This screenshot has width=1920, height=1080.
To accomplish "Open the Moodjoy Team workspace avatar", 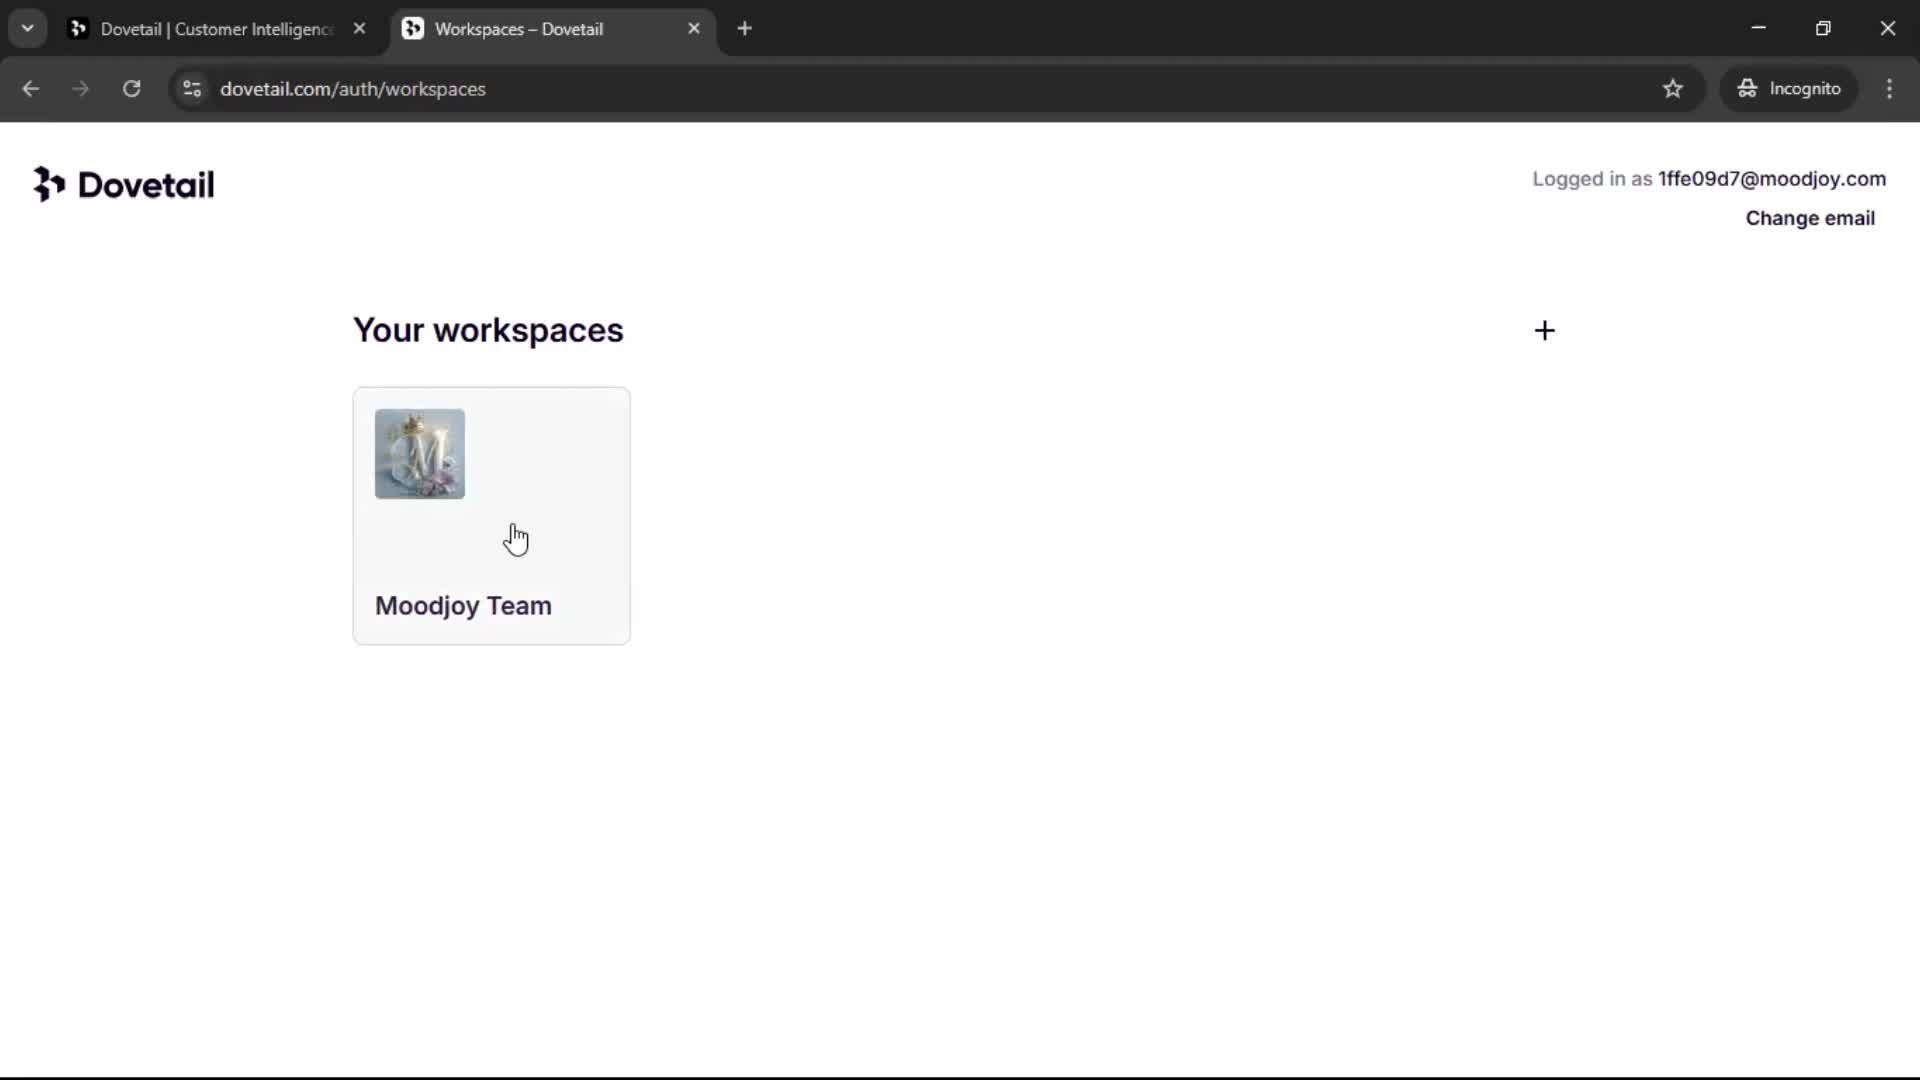I will point(419,454).
